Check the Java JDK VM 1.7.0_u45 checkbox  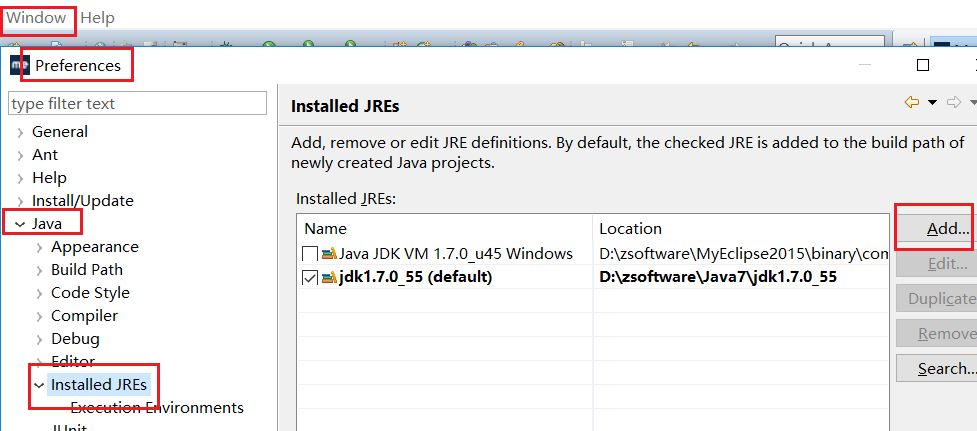click(x=310, y=254)
